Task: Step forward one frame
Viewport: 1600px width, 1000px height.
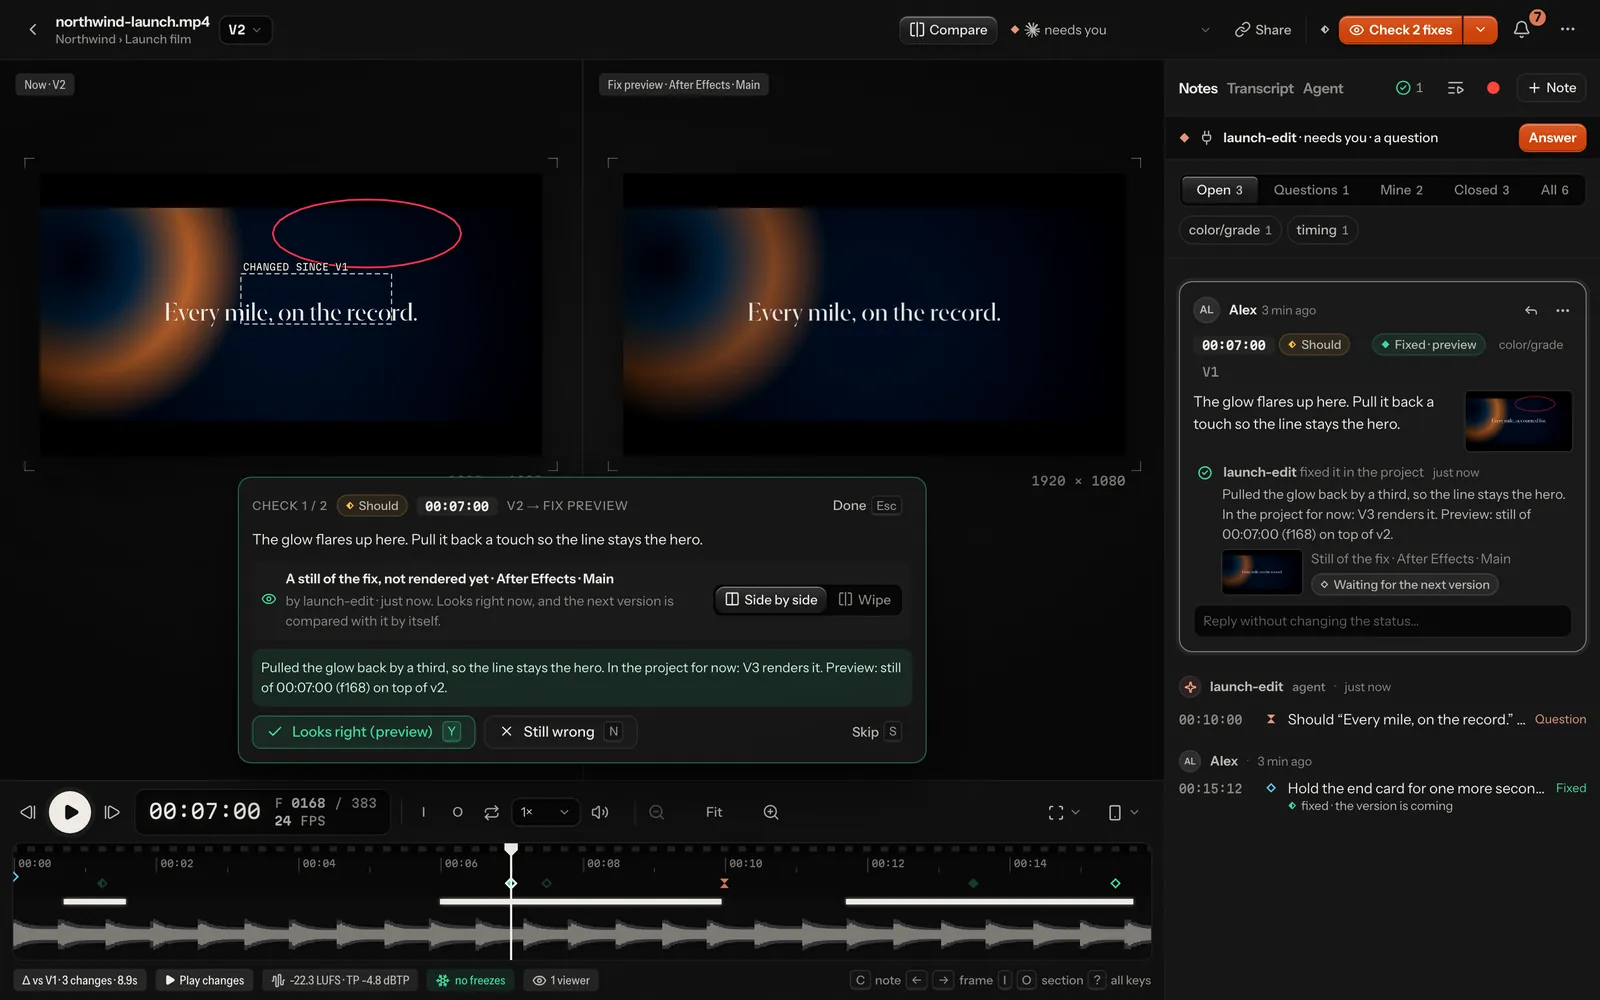Action: [112, 812]
